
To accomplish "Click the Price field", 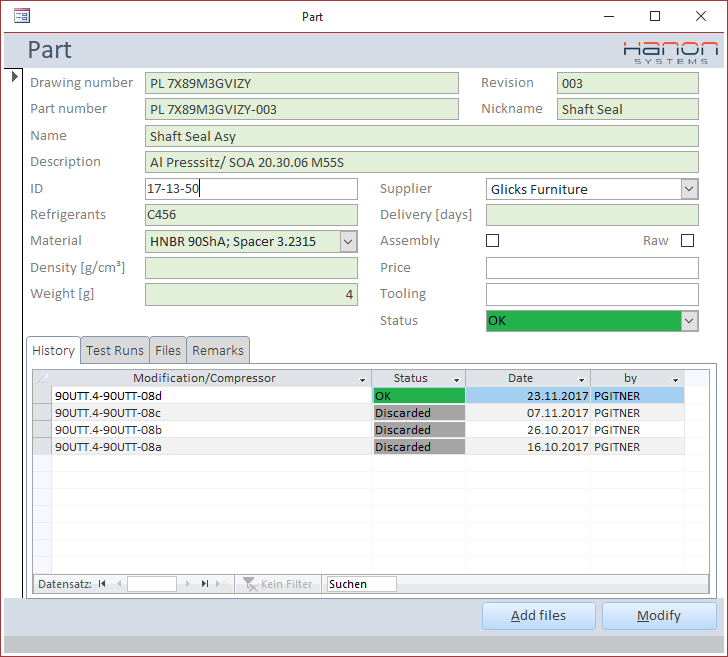I will 592,268.
